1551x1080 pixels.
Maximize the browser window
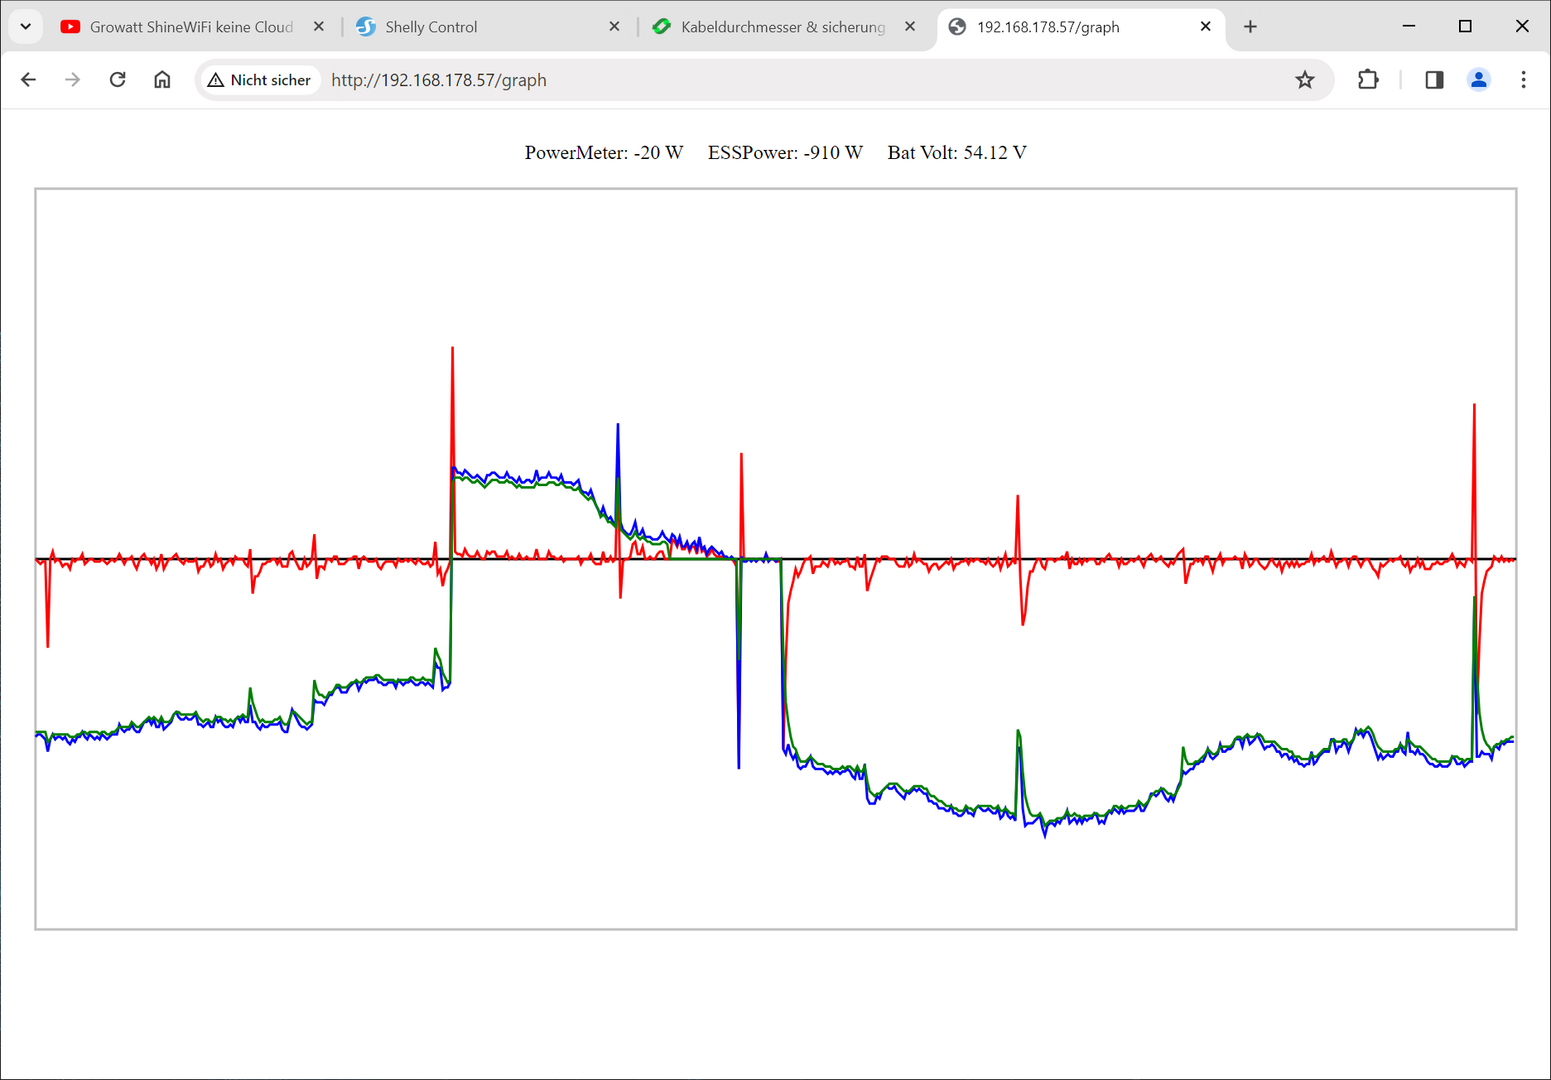(1465, 27)
